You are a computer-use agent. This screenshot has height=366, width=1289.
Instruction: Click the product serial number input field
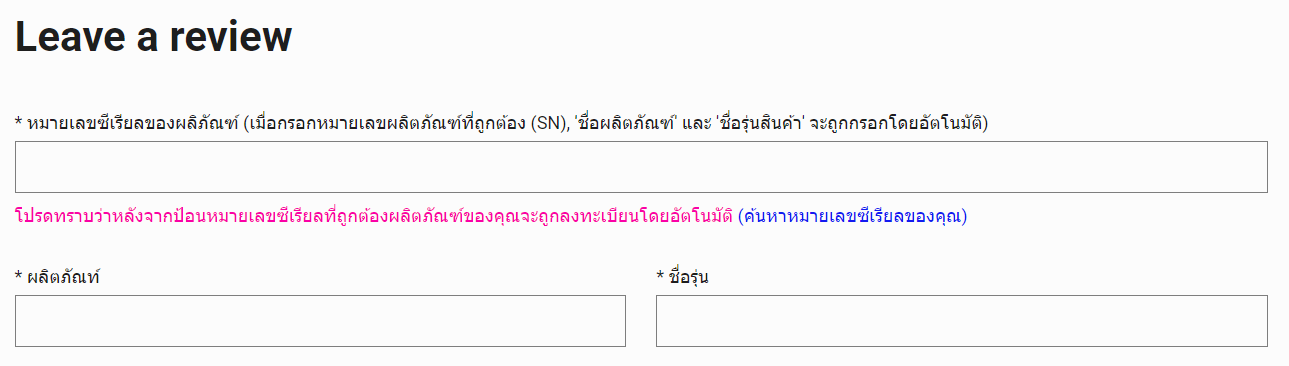pyautogui.click(x=641, y=167)
